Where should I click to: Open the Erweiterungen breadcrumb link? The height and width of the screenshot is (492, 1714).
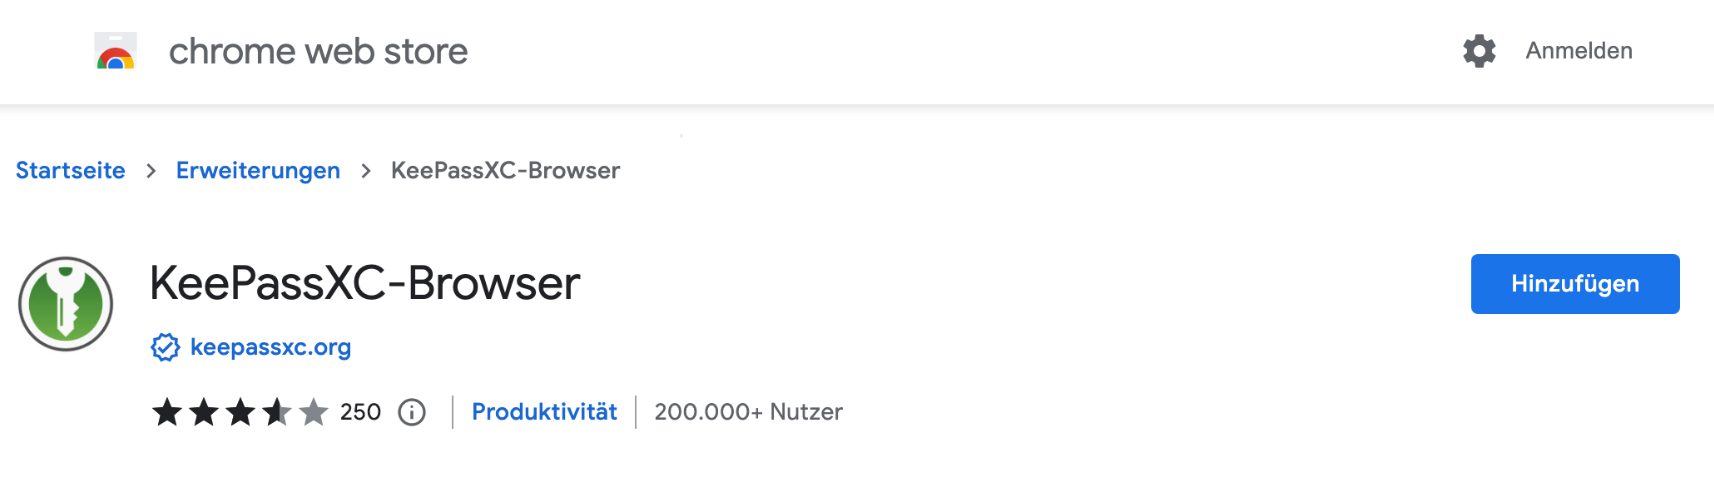point(258,171)
